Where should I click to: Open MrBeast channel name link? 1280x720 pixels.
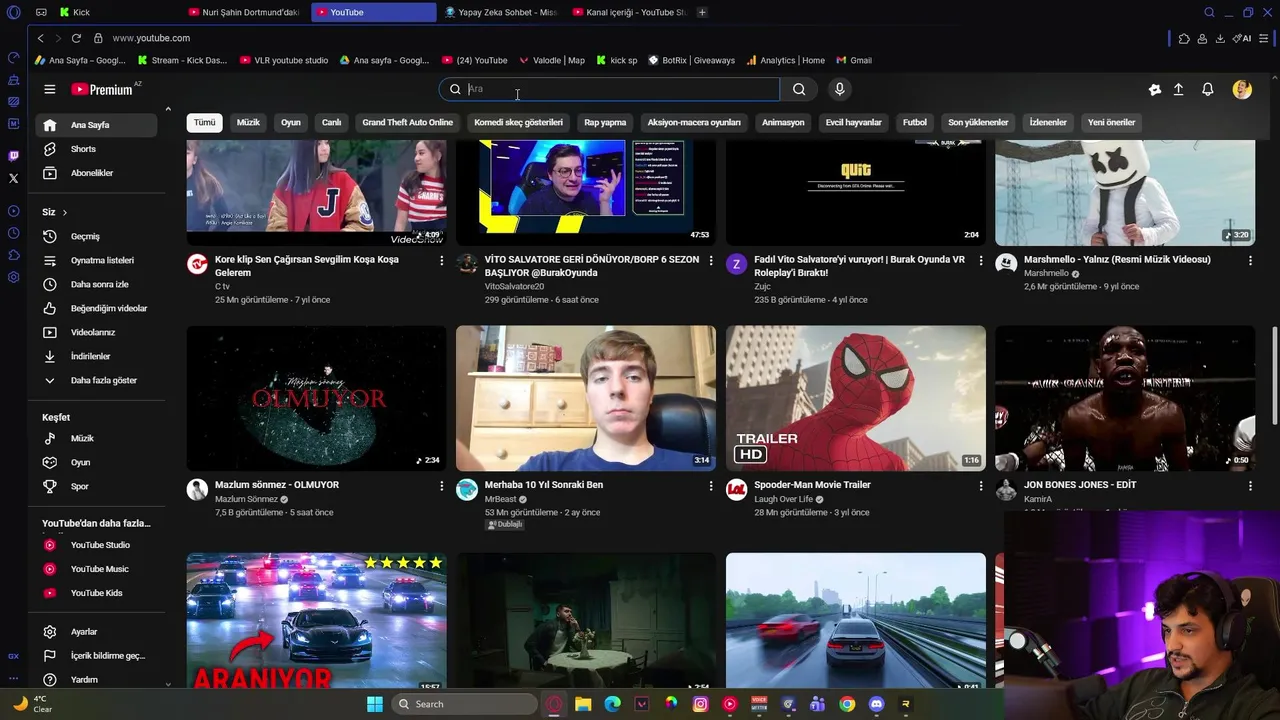[x=501, y=499]
